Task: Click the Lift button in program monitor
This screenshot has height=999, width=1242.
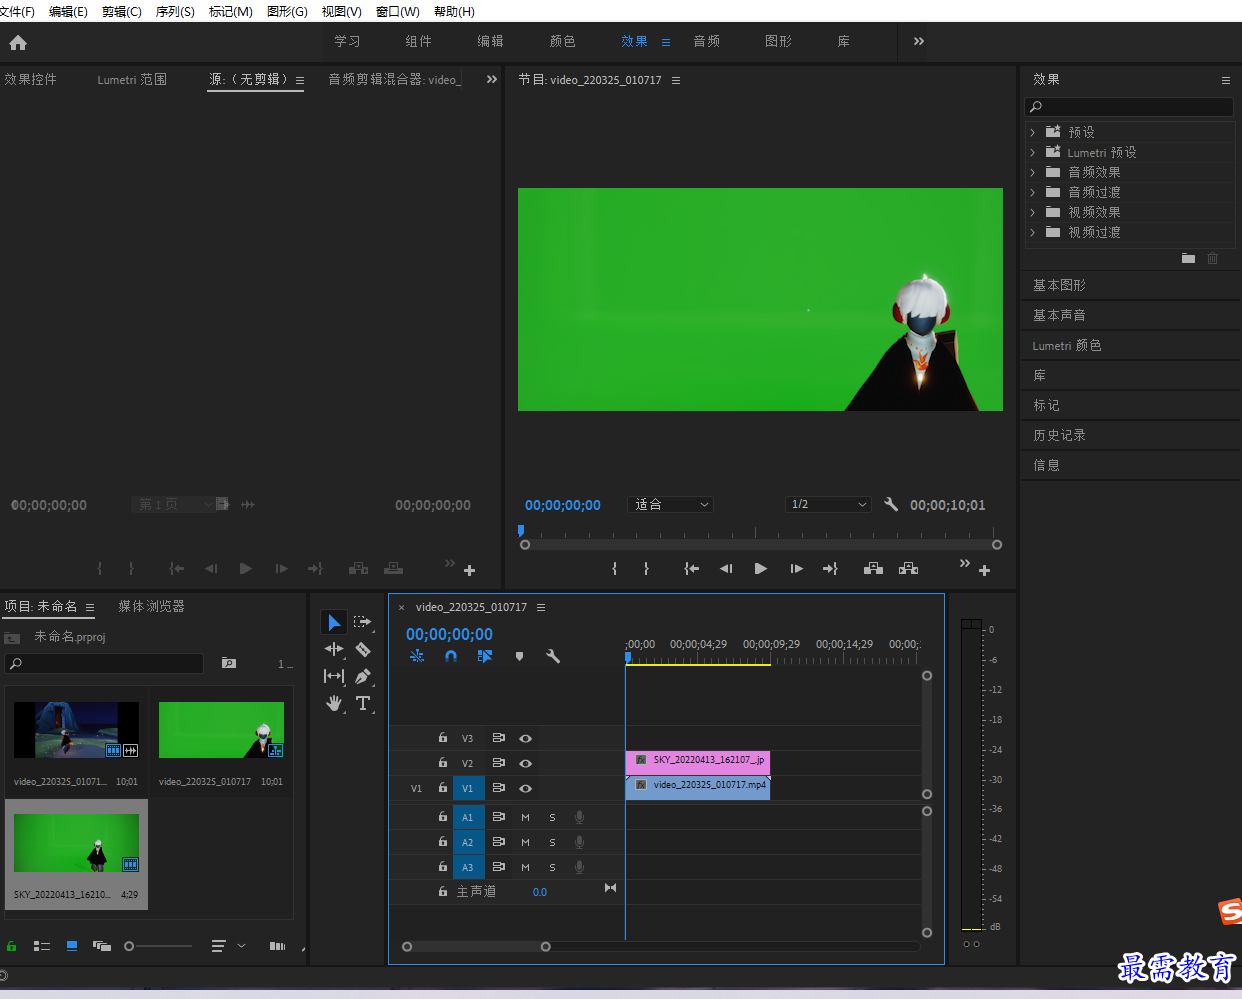Action: click(x=873, y=568)
